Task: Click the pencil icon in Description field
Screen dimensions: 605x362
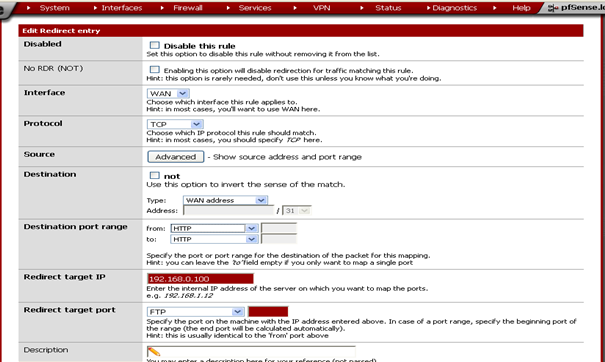Action: (x=154, y=352)
